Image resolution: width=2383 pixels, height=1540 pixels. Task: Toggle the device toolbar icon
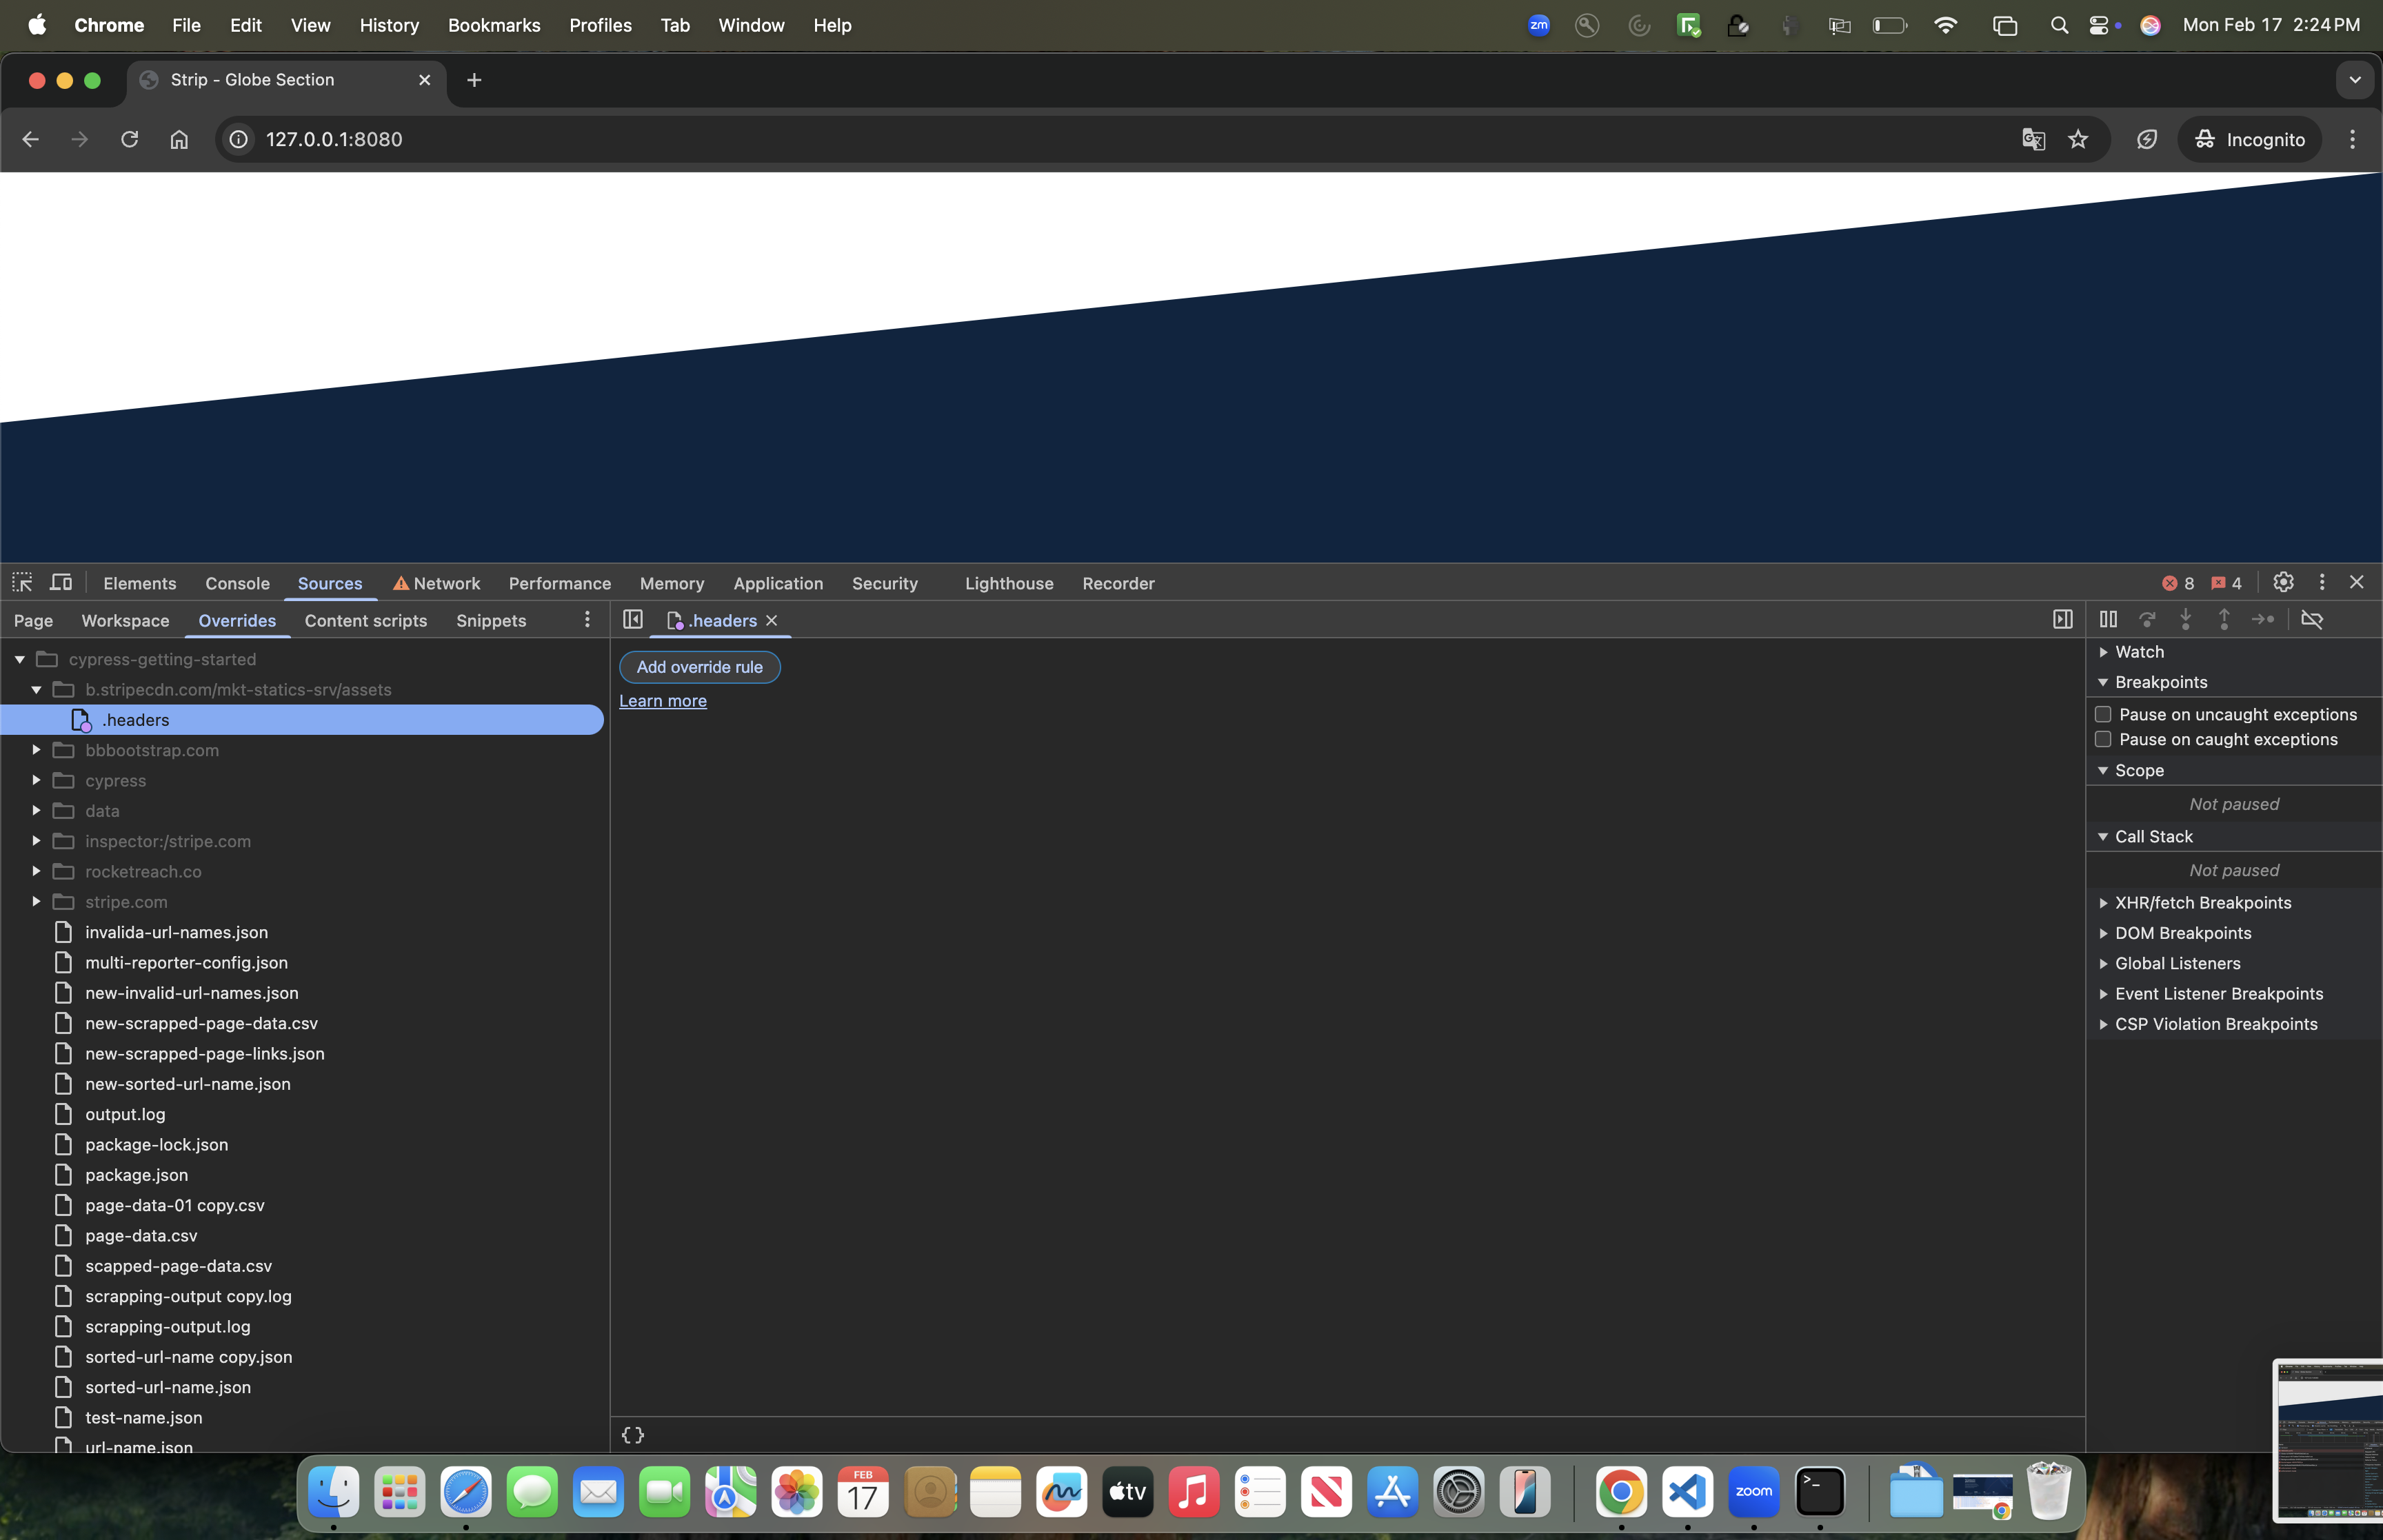coord(61,582)
